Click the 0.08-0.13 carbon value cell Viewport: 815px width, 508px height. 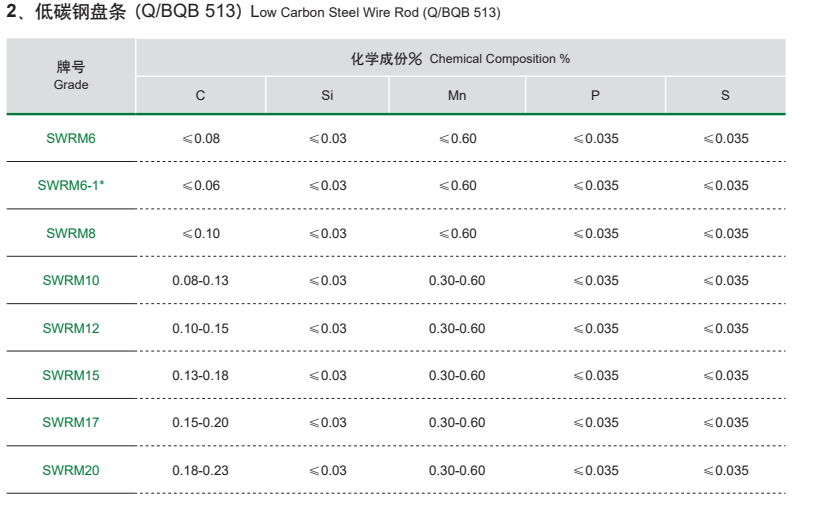200,280
